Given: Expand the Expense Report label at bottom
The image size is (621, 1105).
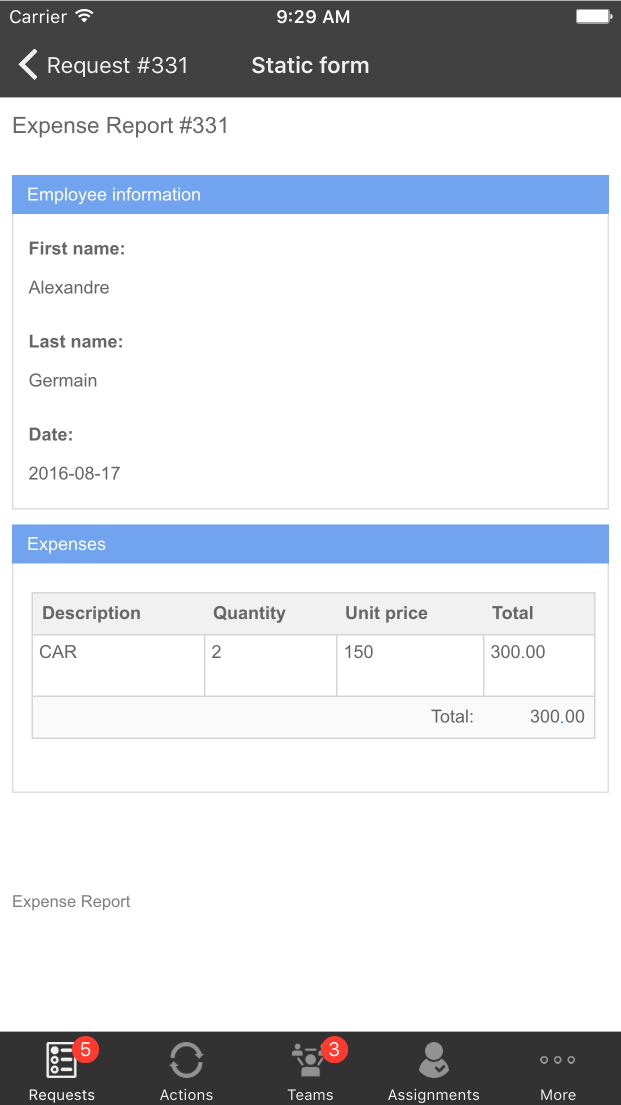Looking at the screenshot, I should tap(70, 901).
